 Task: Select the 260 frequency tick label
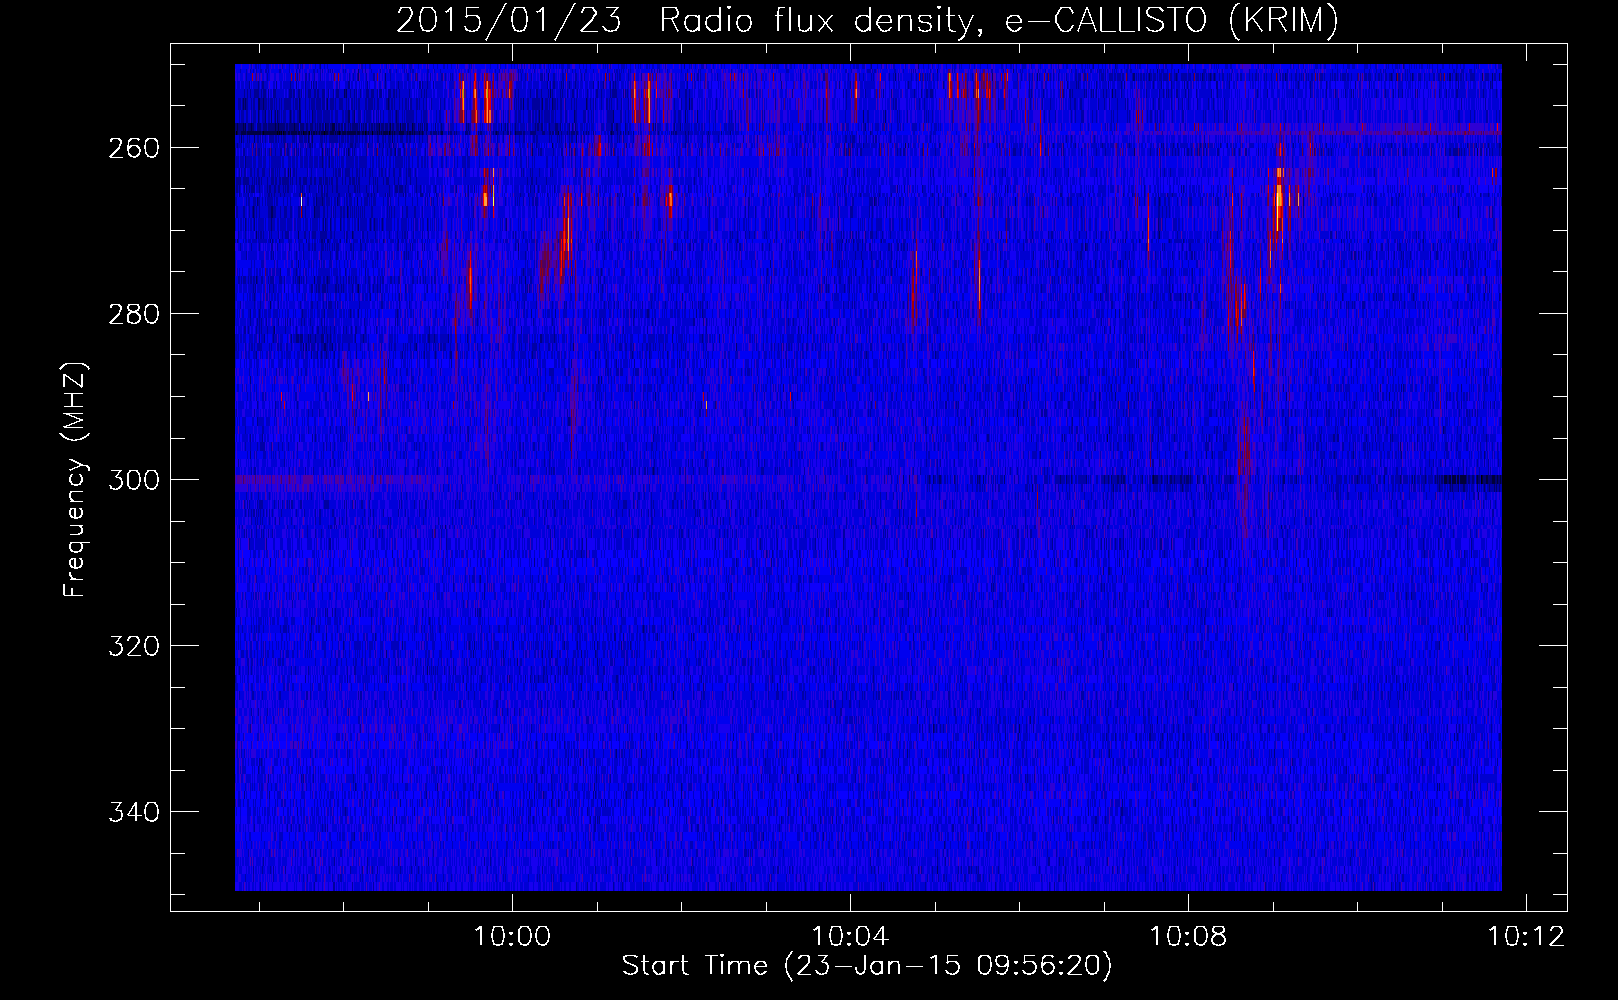(133, 148)
